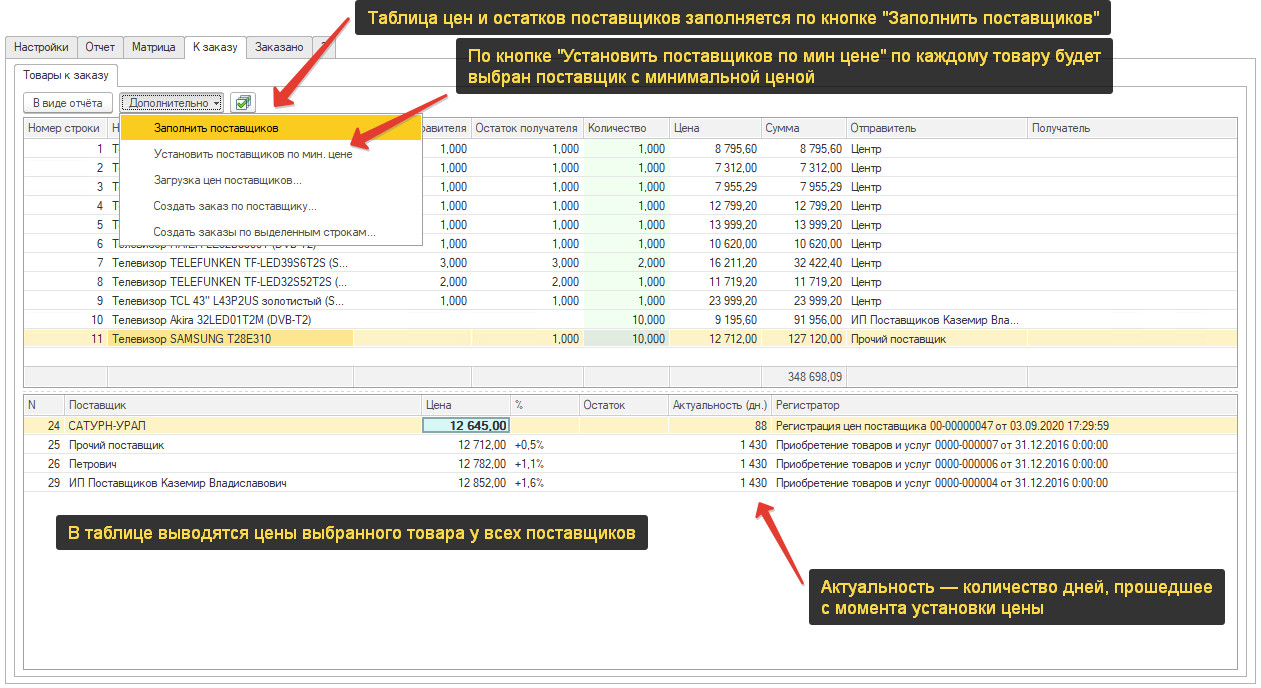Select row Телевизор SAMSUNG T28E310
1261x688 pixels.
click(x=191, y=339)
